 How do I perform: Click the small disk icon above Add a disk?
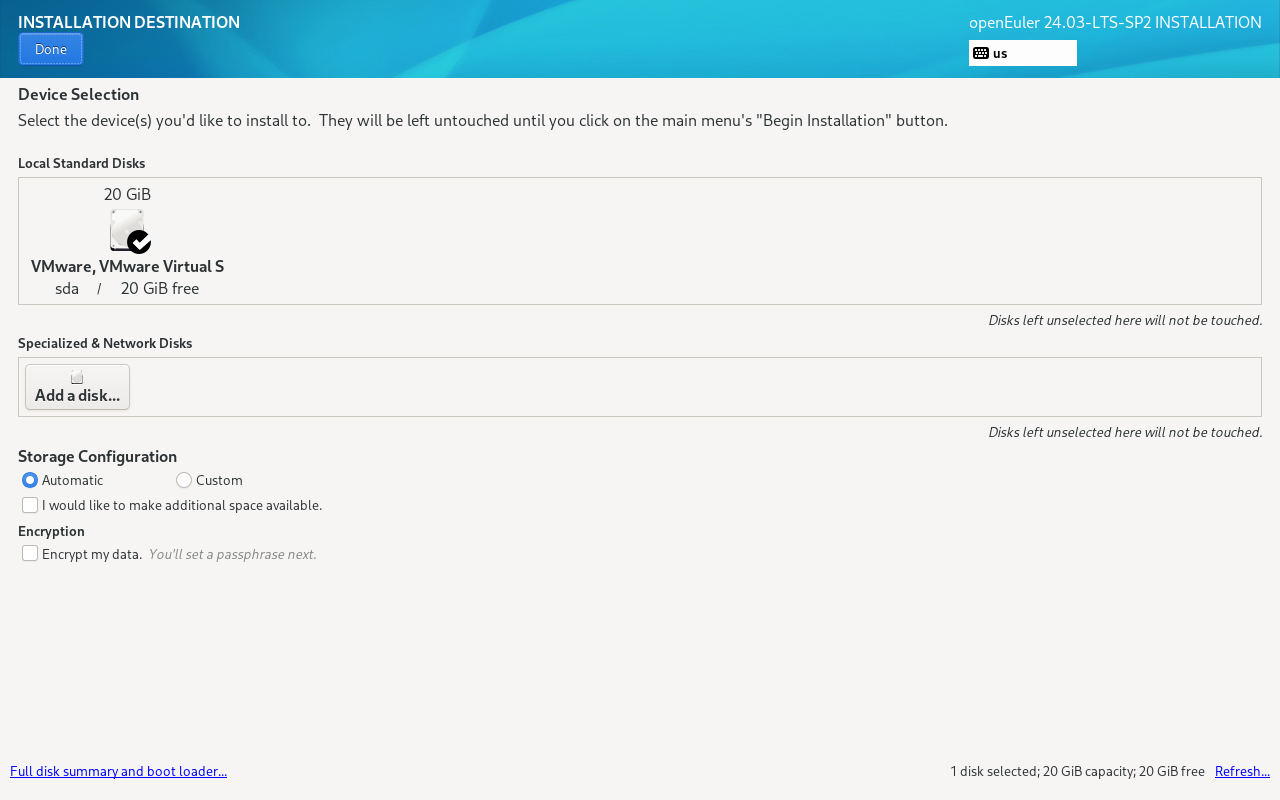[77, 378]
